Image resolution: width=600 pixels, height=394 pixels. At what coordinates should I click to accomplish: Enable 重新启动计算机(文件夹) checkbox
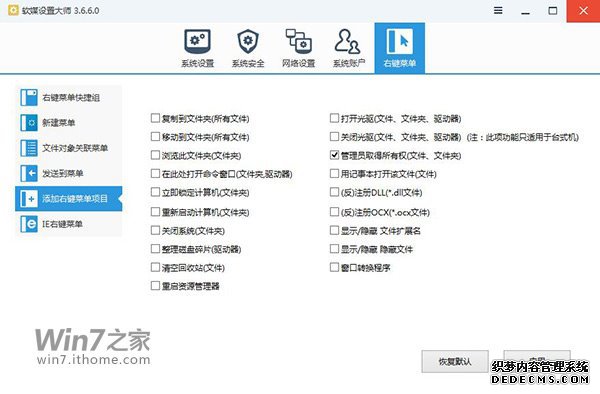pos(155,212)
